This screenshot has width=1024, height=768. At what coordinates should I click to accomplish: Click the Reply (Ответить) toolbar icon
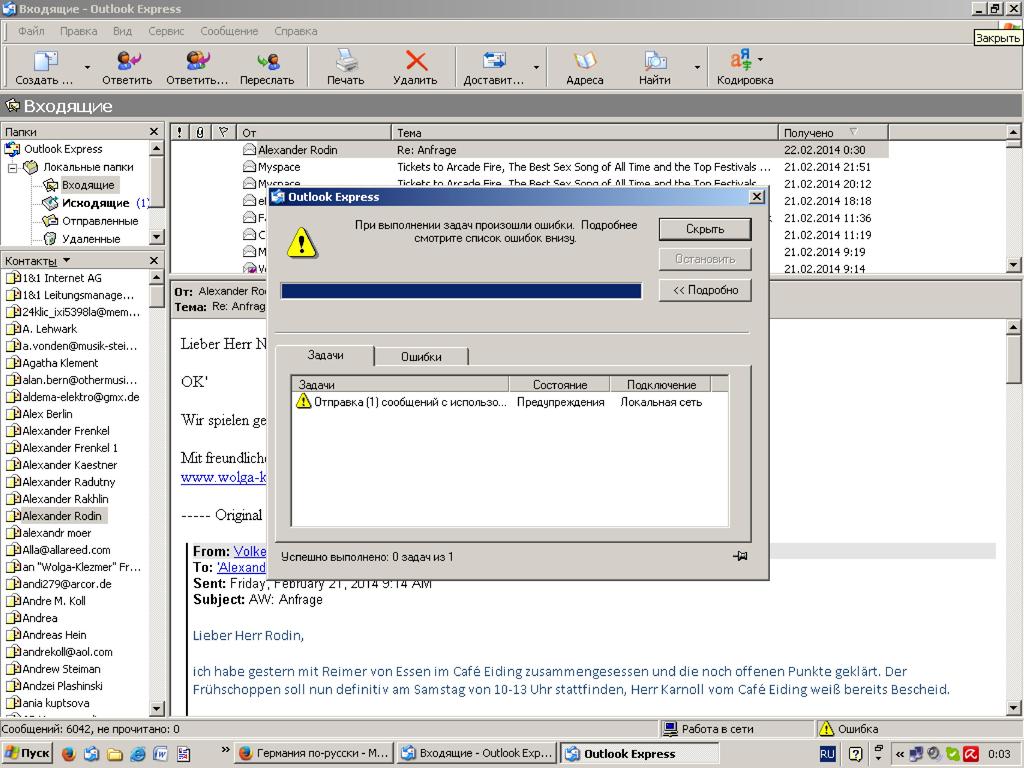click(x=127, y=66)
